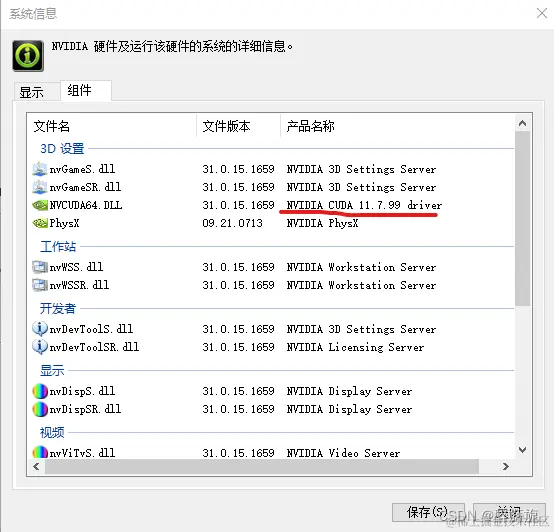Click the vertical scrollbar down arrow

click(x=523, y=450)
